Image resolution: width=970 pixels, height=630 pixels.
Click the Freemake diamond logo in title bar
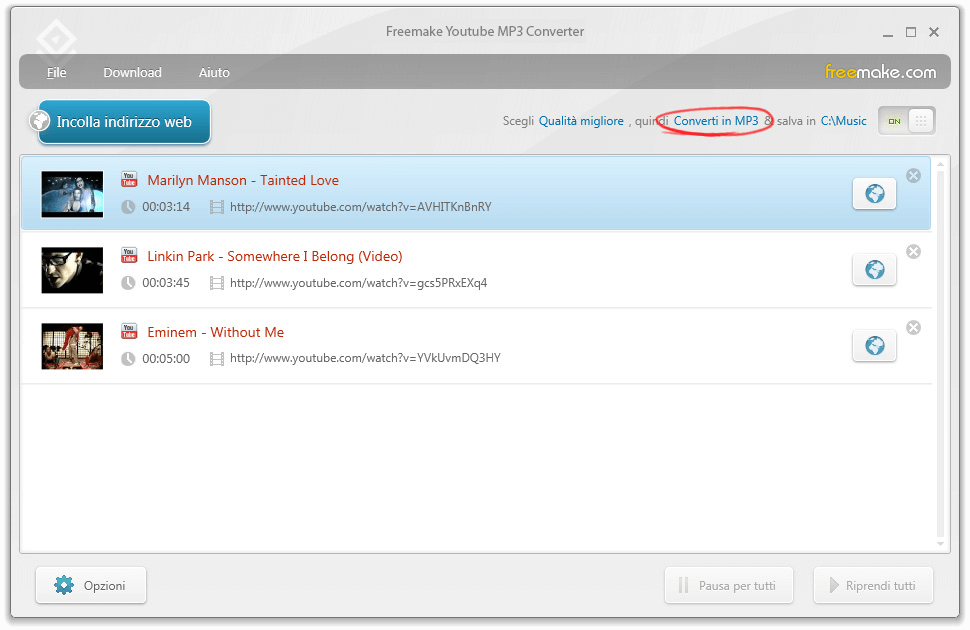[56, 39]
